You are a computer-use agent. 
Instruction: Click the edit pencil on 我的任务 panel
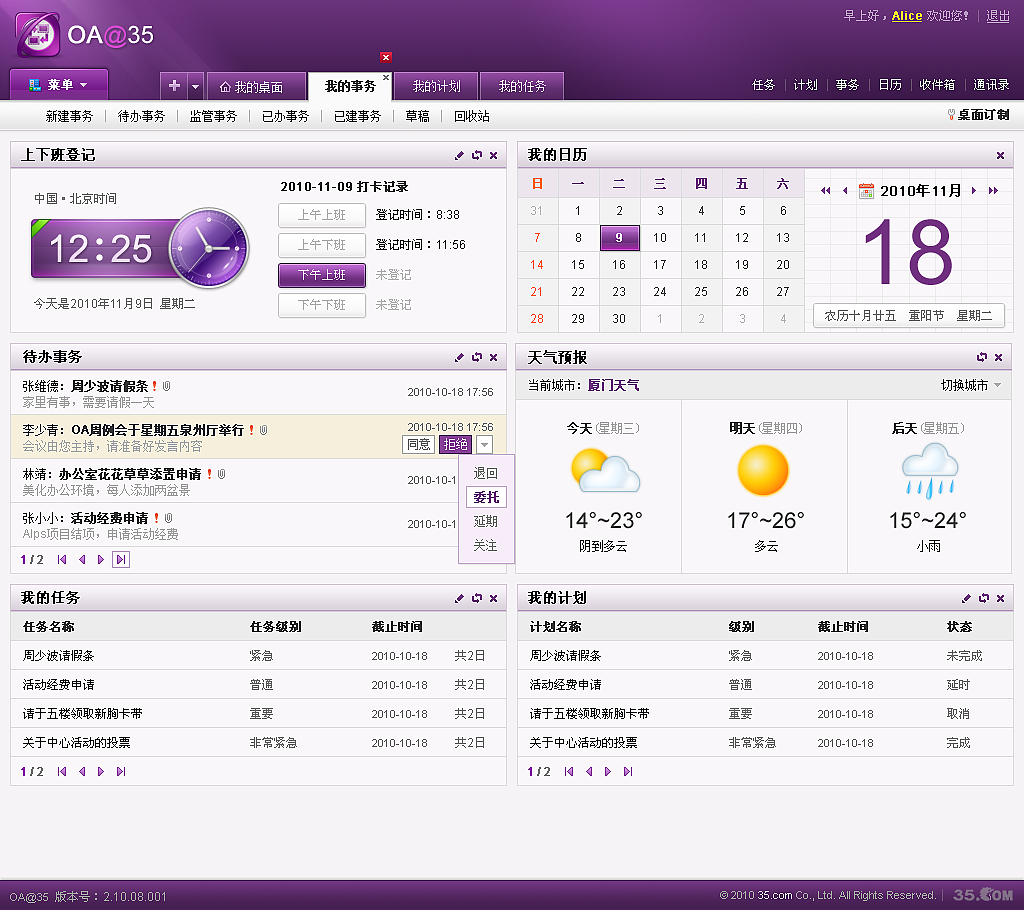(x=458, y=598)
